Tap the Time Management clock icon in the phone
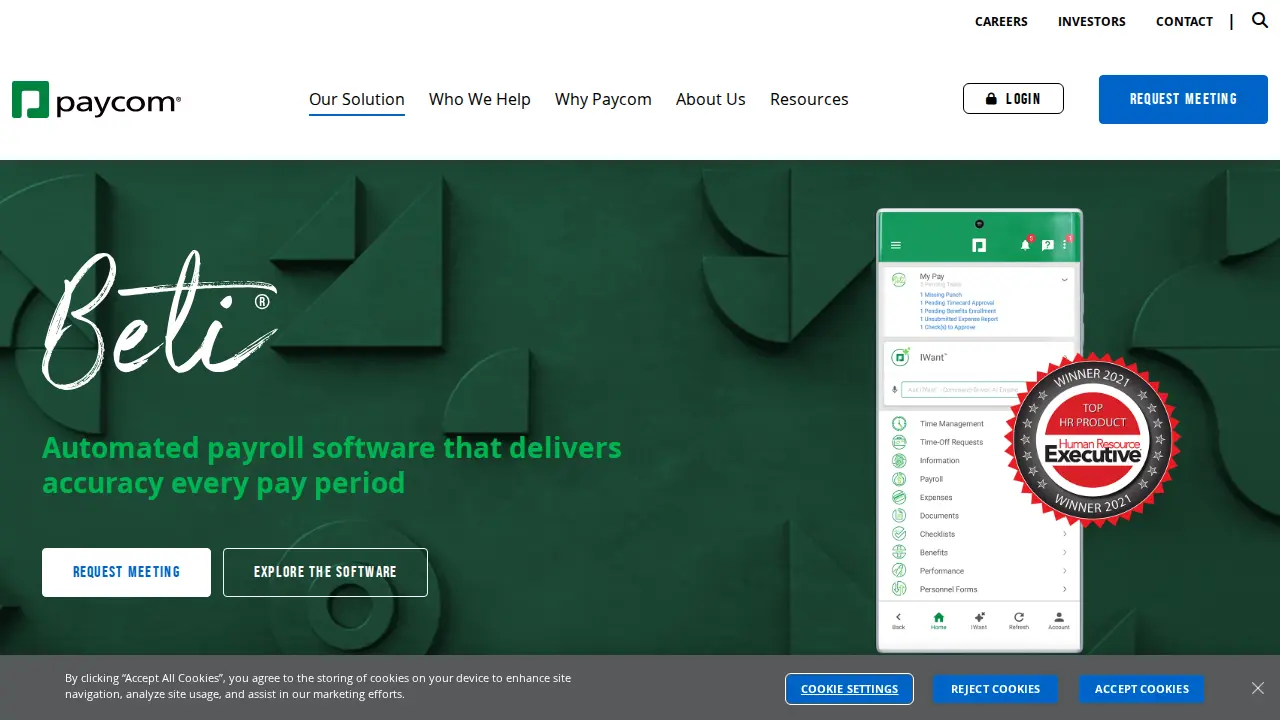 pyautogui.click(x=899, y=424)
